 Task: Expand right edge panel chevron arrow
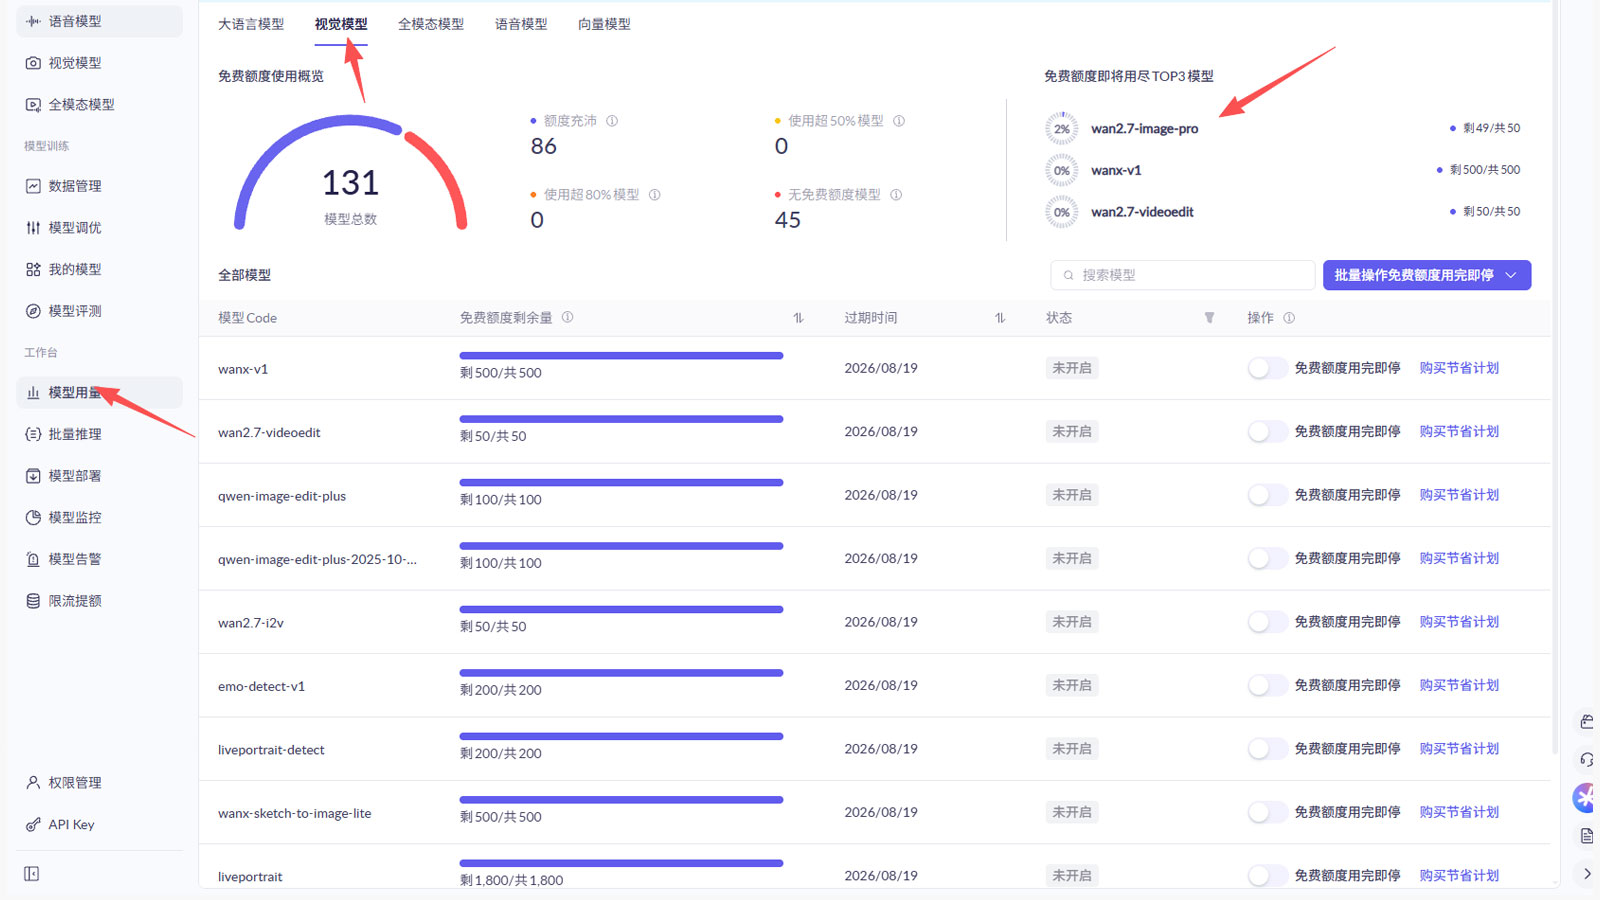pyautogui.click(x=1587, y=874)
